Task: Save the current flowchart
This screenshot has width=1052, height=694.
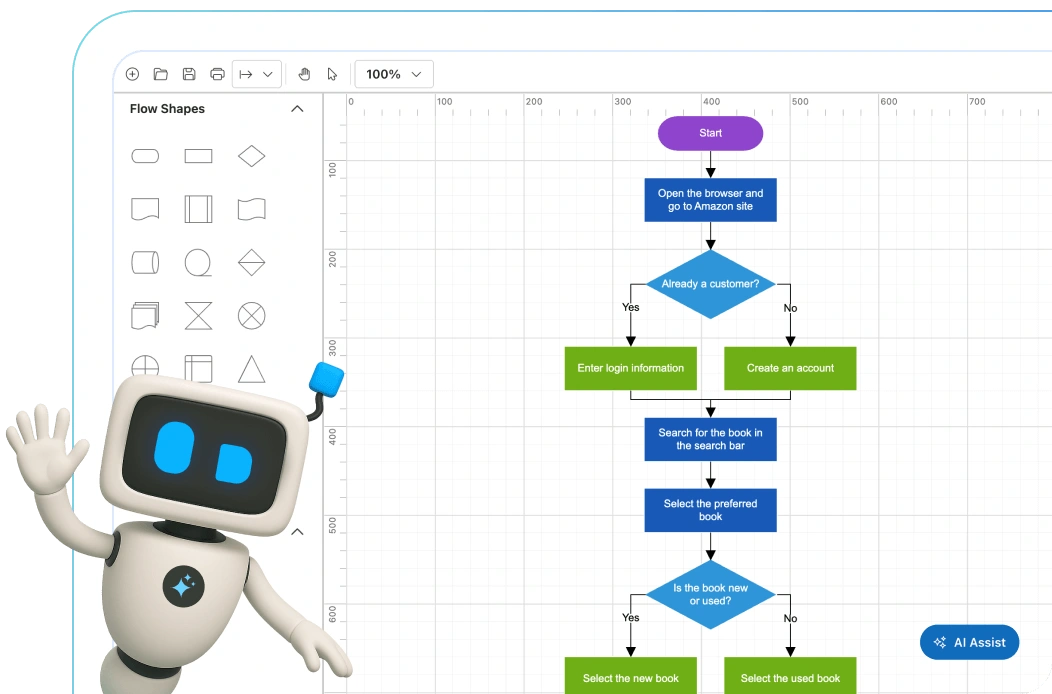Action: pyautogui.click(x=189, y=74)
